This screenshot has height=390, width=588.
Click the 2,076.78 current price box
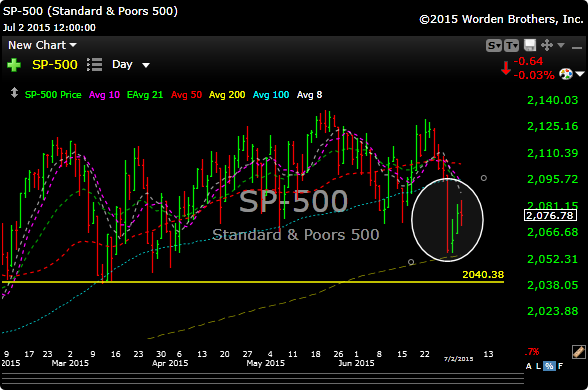[x=550, y=215]
